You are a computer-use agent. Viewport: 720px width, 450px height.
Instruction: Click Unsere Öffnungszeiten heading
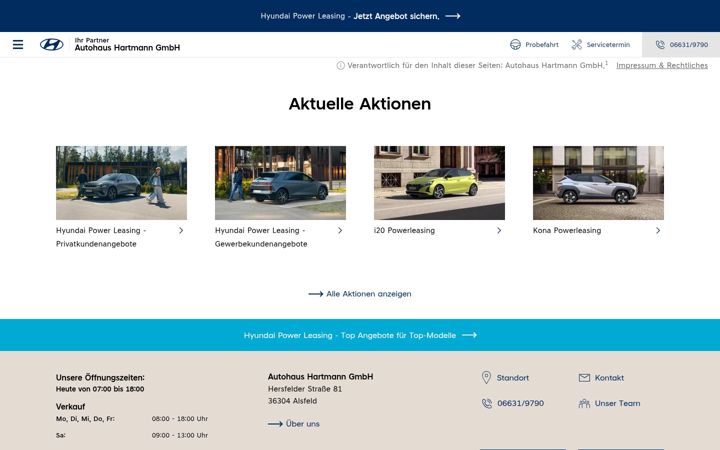point(100,377)
